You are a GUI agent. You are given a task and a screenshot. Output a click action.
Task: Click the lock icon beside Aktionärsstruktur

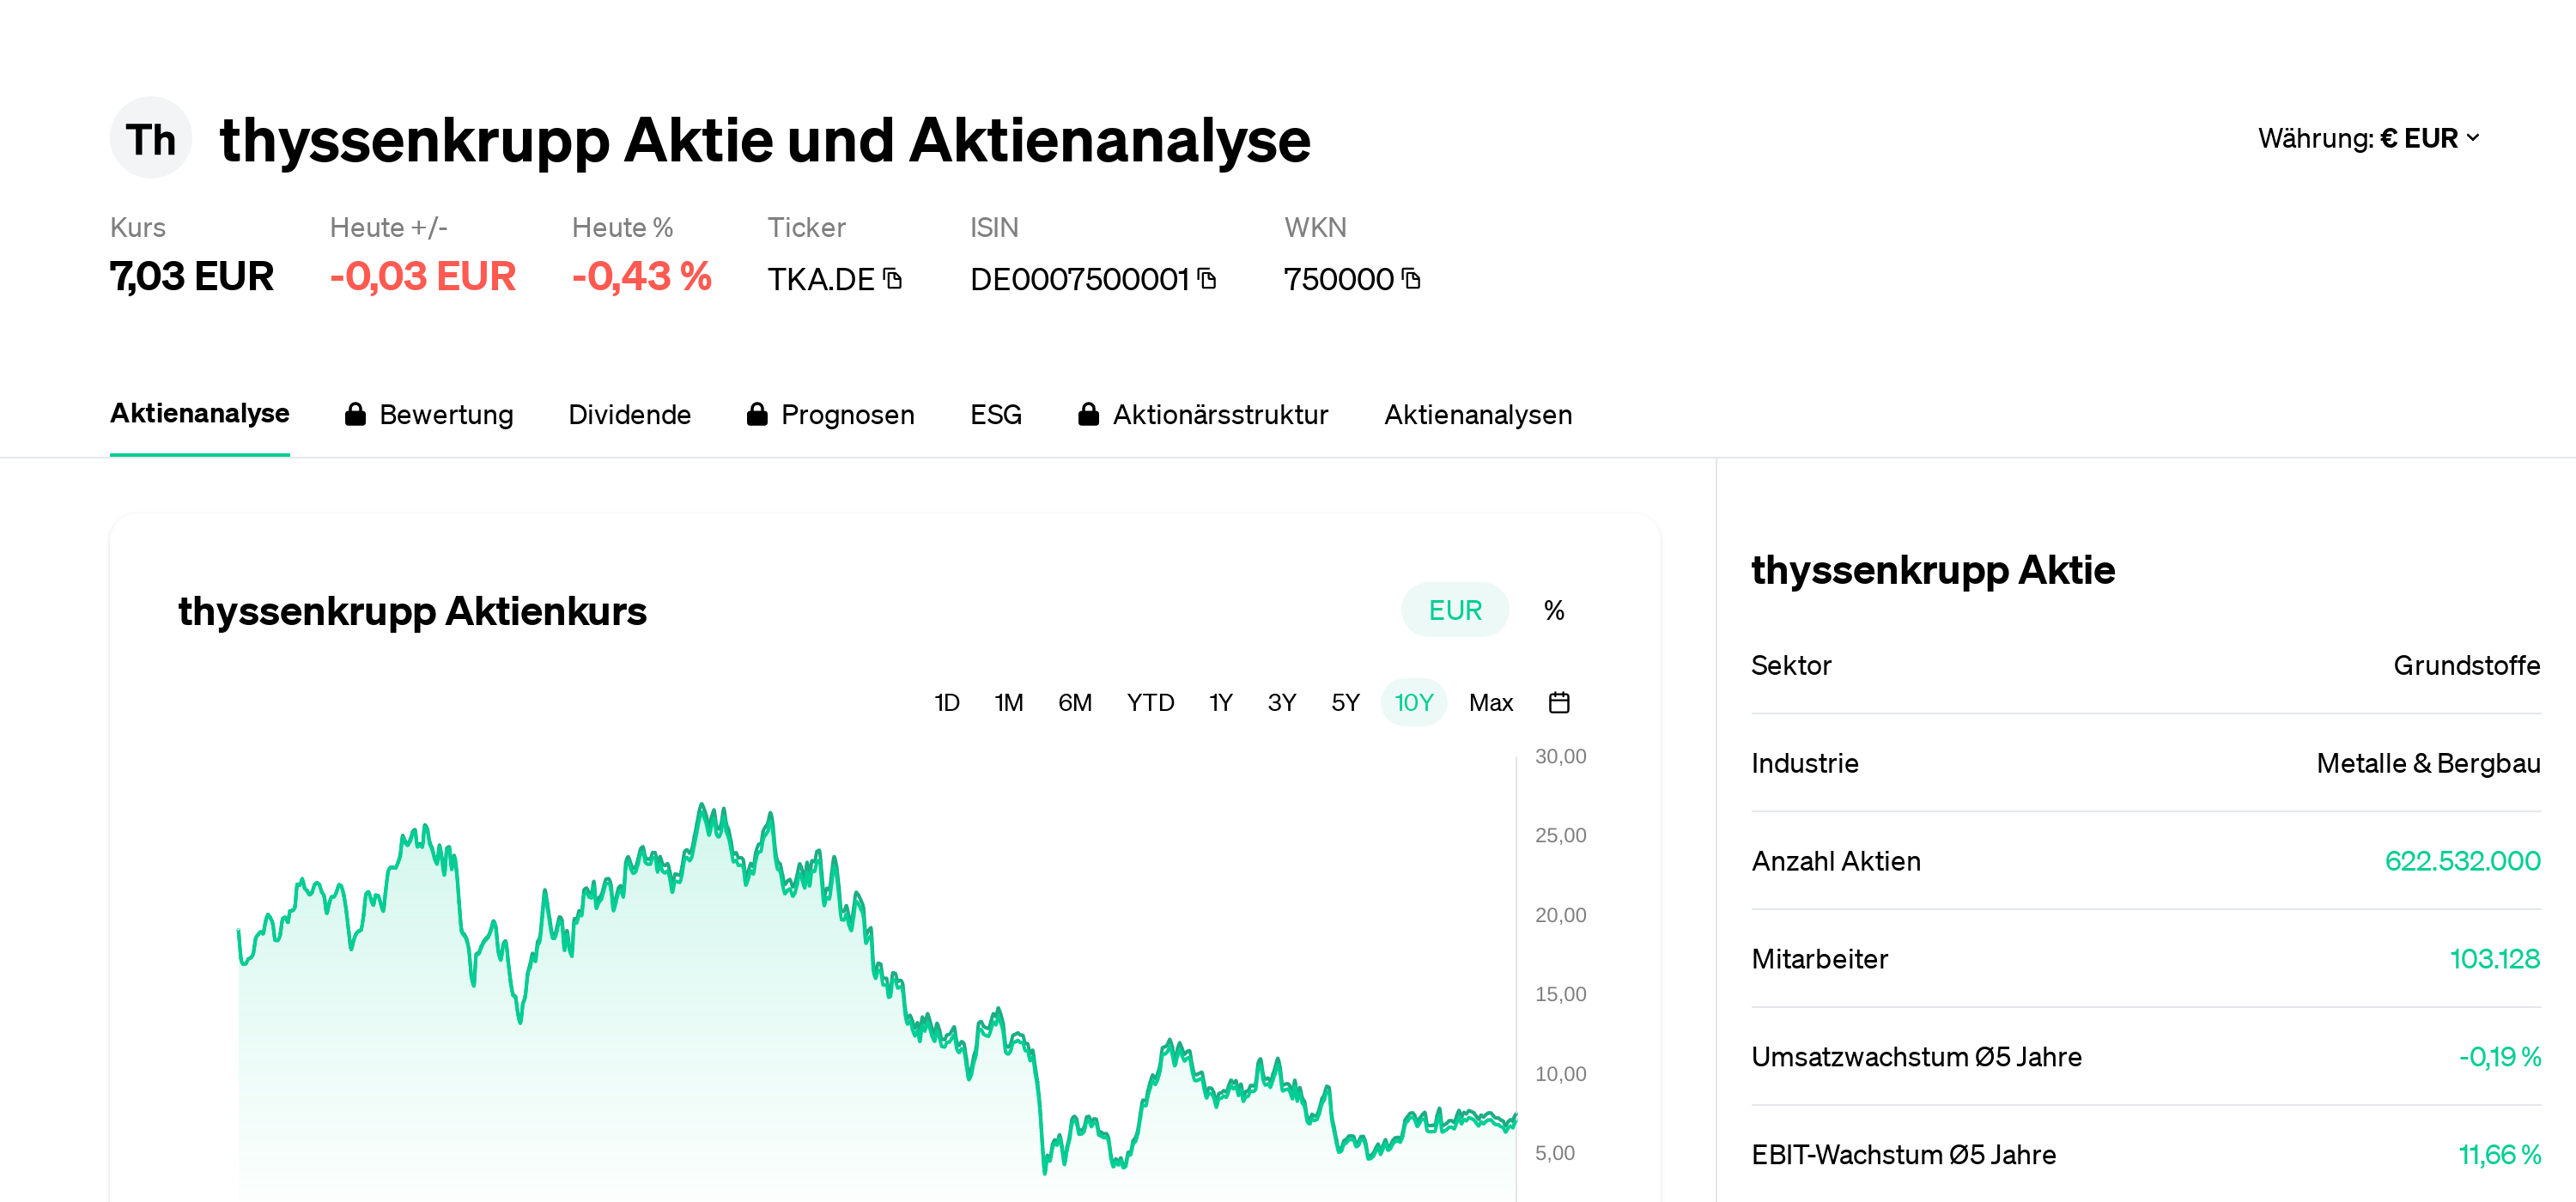click(1089, 414)
